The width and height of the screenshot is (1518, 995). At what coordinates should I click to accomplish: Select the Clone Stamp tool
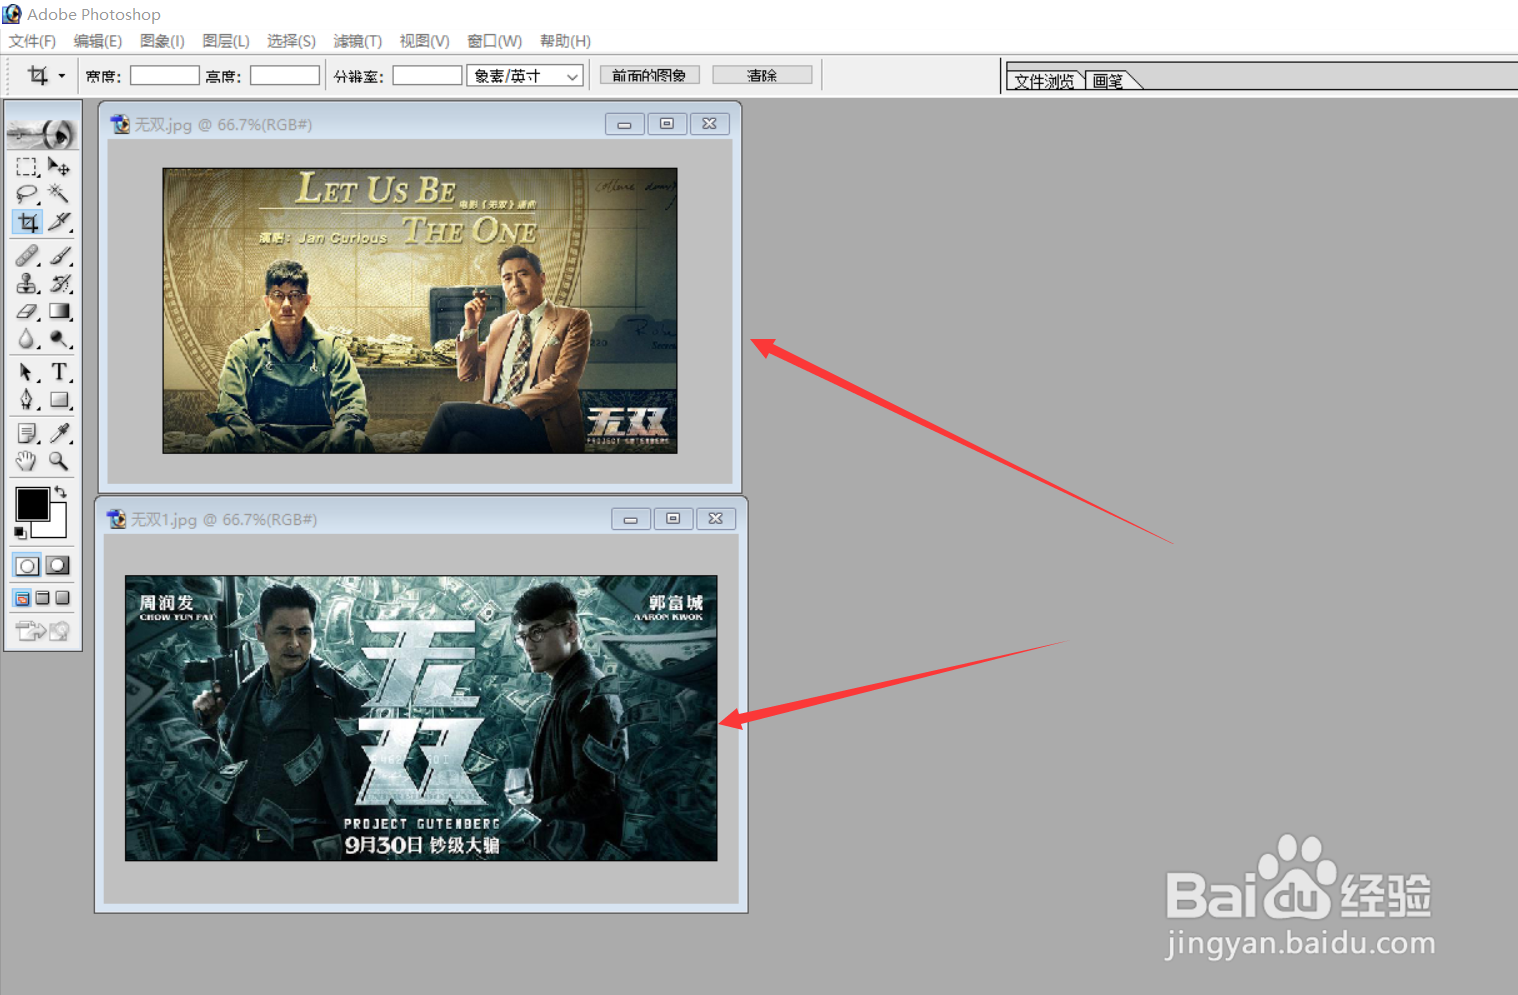pyautogui.click(x=27, y=284)
